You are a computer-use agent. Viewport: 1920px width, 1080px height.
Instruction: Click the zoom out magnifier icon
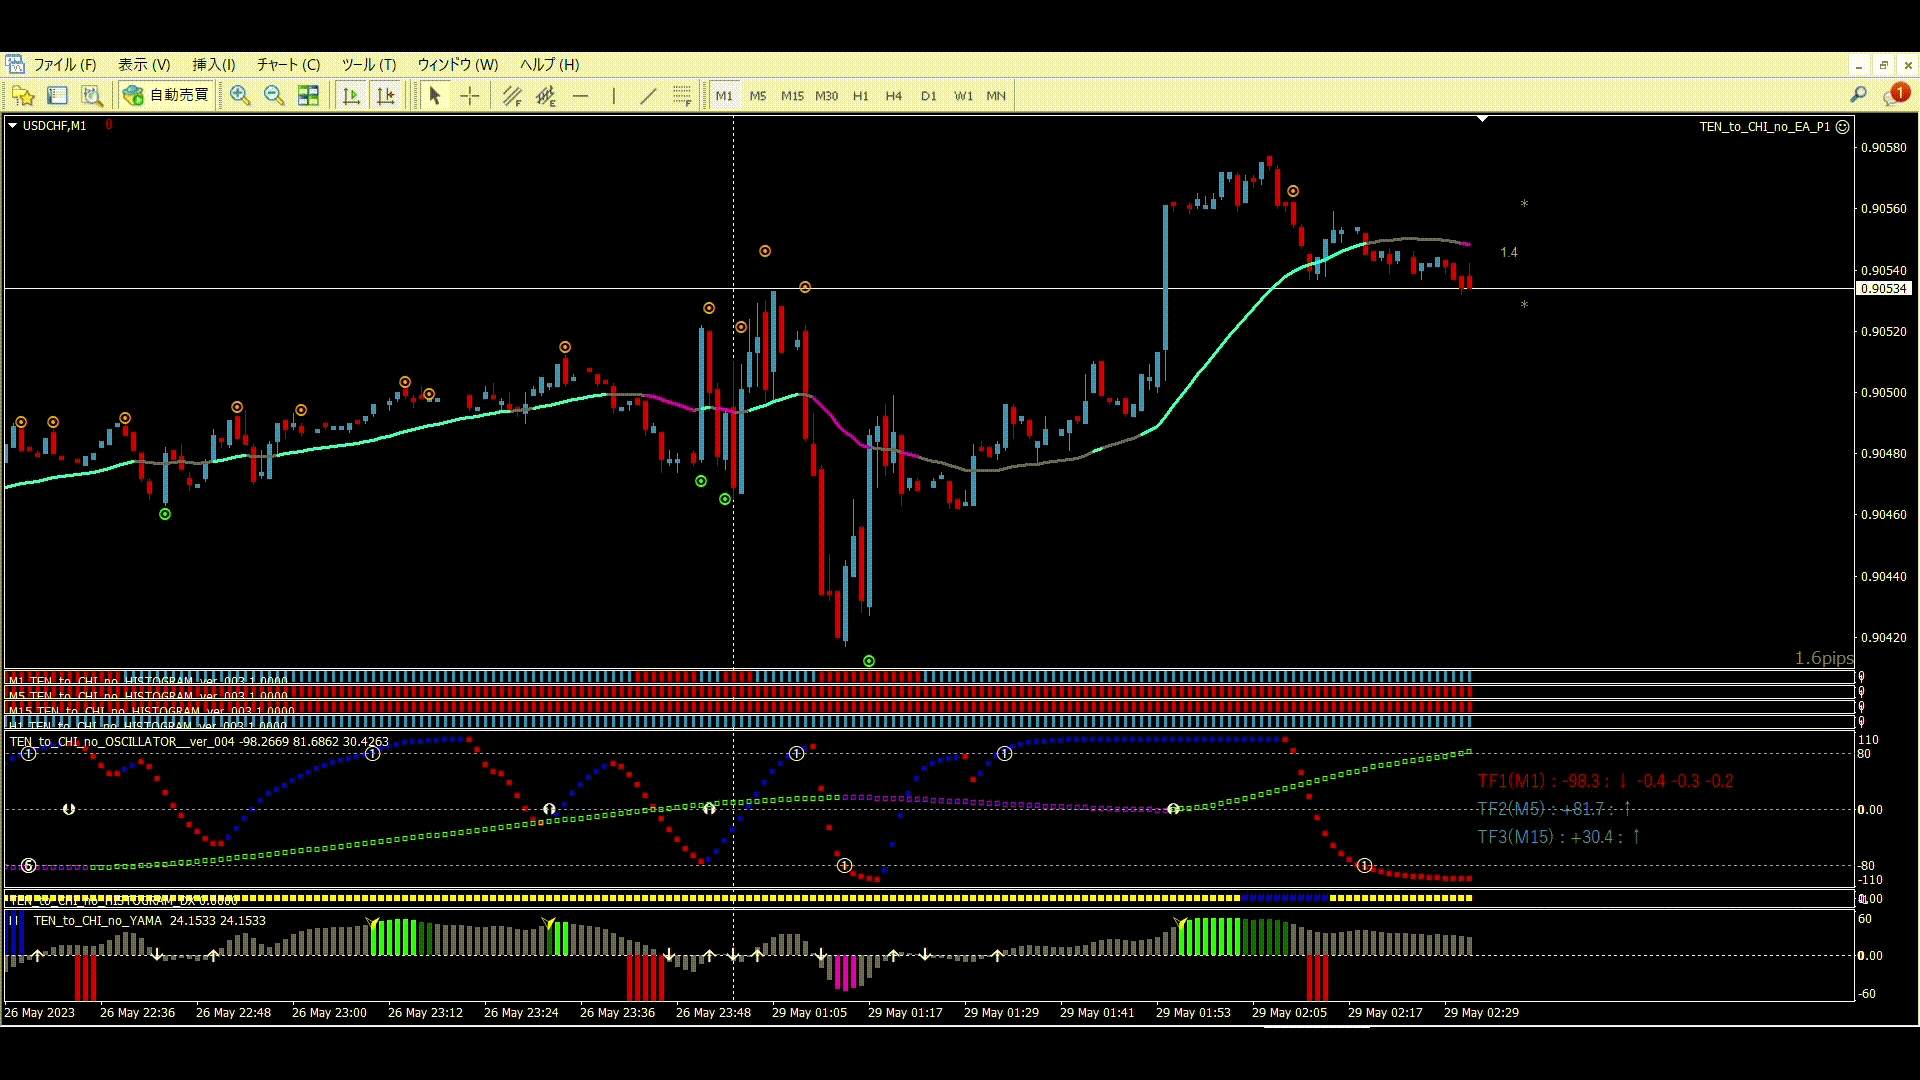(273, 95)
